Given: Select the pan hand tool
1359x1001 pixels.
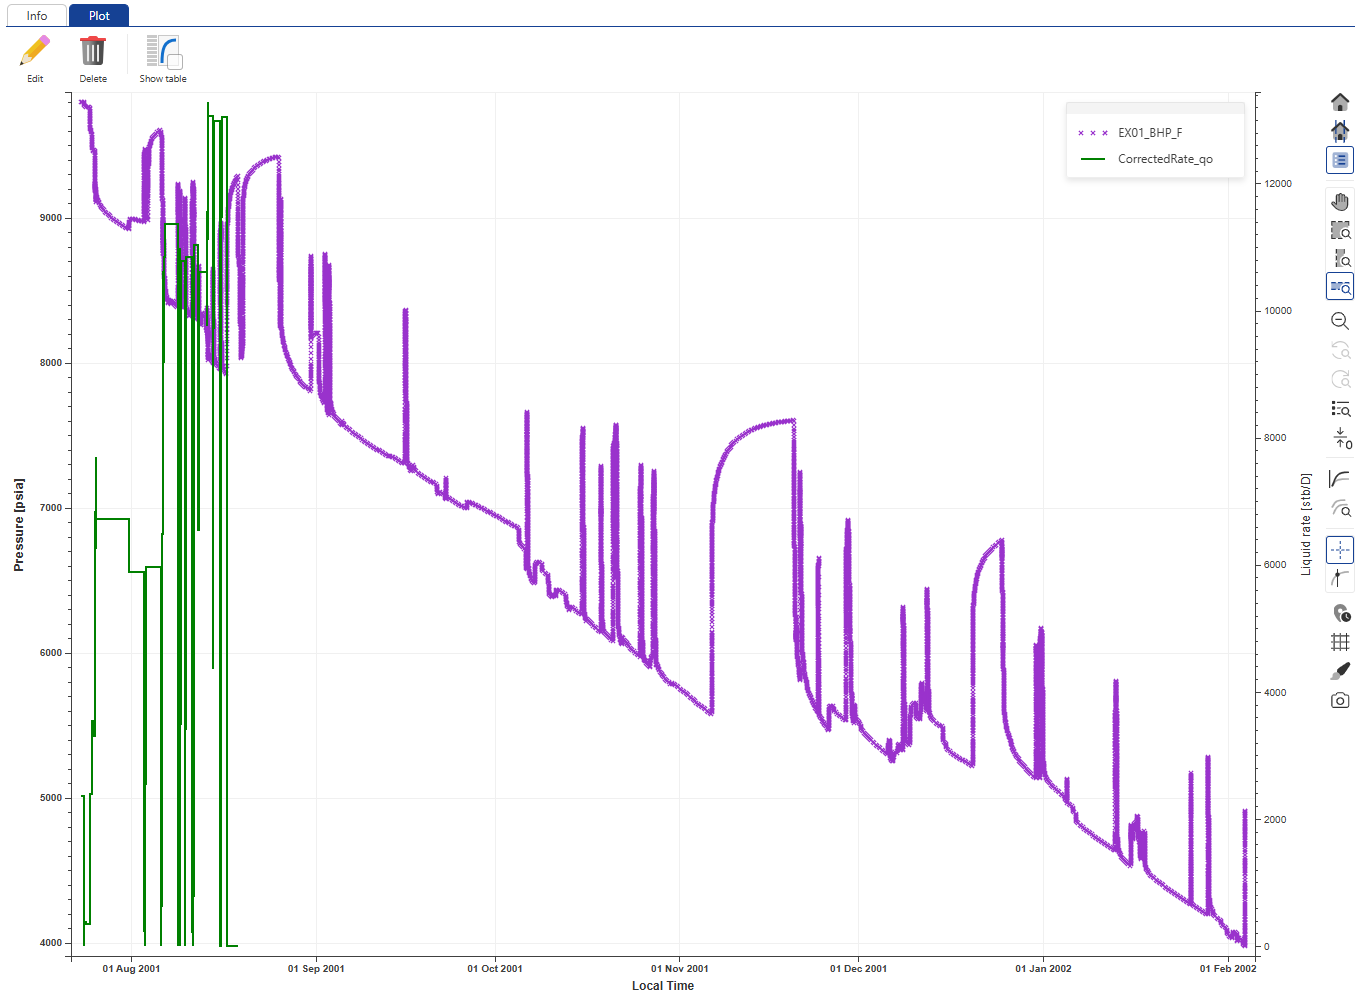Looking at the screenshot, I should coord(1340,202).
